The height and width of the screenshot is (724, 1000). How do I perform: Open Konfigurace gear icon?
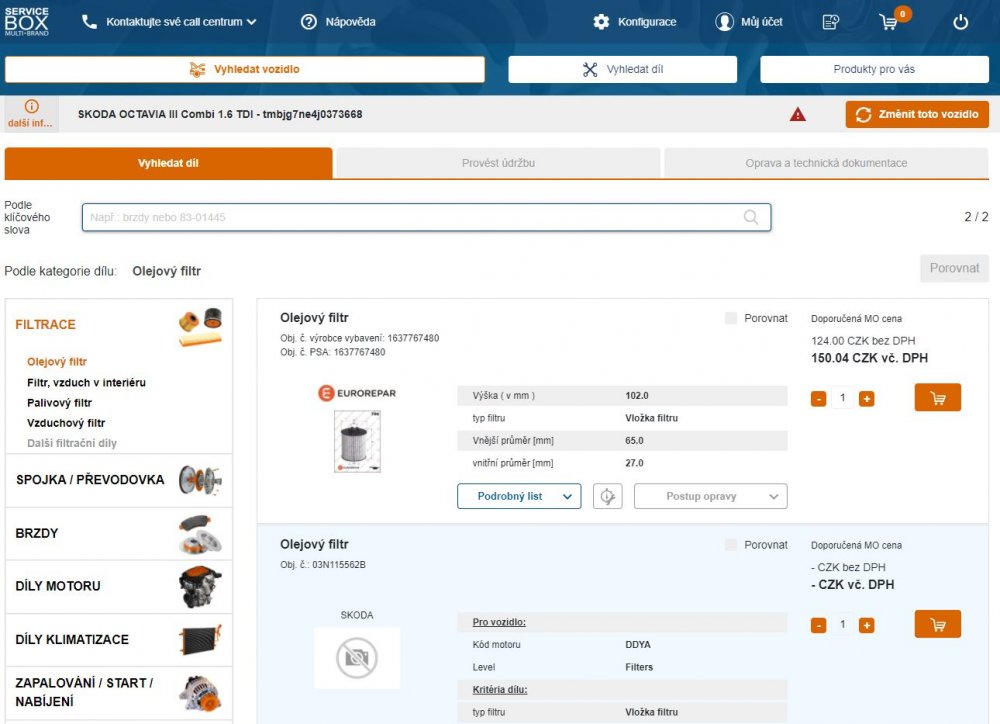[601, 22]
